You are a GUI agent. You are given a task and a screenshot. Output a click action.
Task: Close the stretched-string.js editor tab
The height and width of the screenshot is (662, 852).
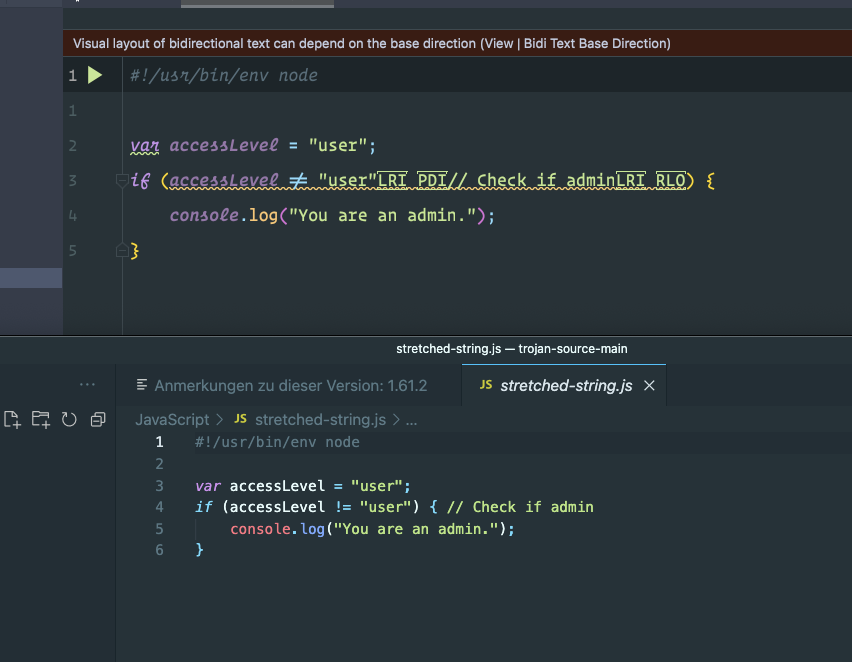pyautogui.click(x=649, y=384)
